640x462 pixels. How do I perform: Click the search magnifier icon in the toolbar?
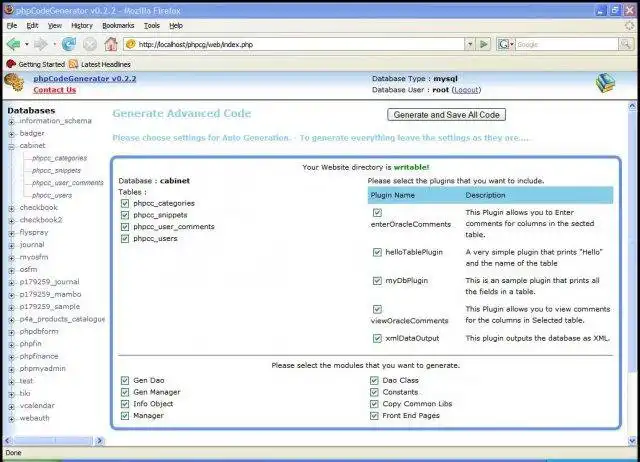[x=625, y=44]
